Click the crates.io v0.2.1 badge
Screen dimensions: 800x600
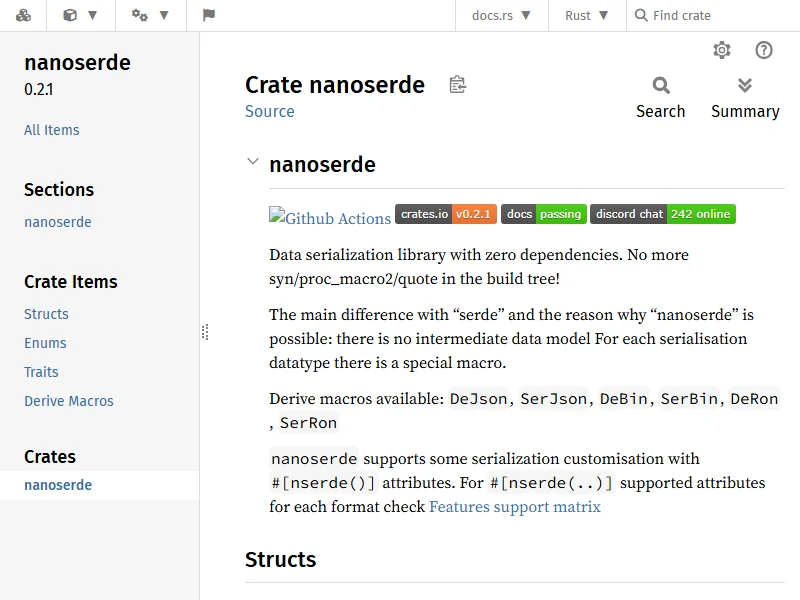tap(446, 214)
